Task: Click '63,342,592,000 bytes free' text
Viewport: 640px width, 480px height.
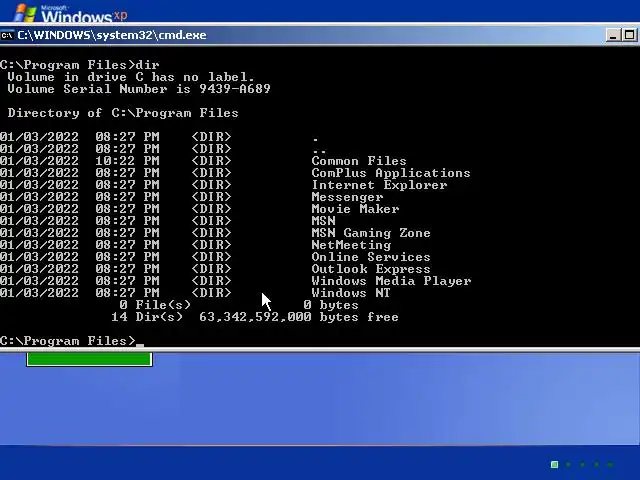Action: click(299, 317)
